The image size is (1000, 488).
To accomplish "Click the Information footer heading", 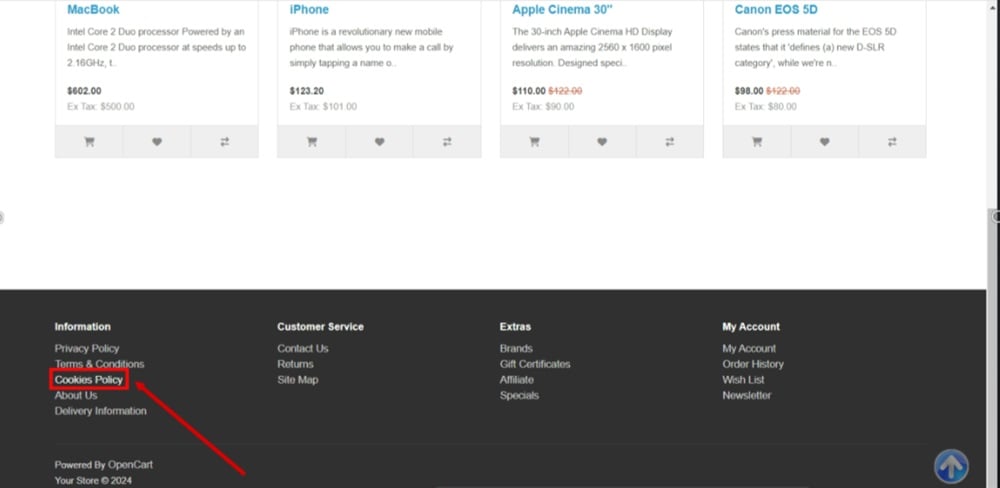I will pyautogui.click(x=83, y=327).
